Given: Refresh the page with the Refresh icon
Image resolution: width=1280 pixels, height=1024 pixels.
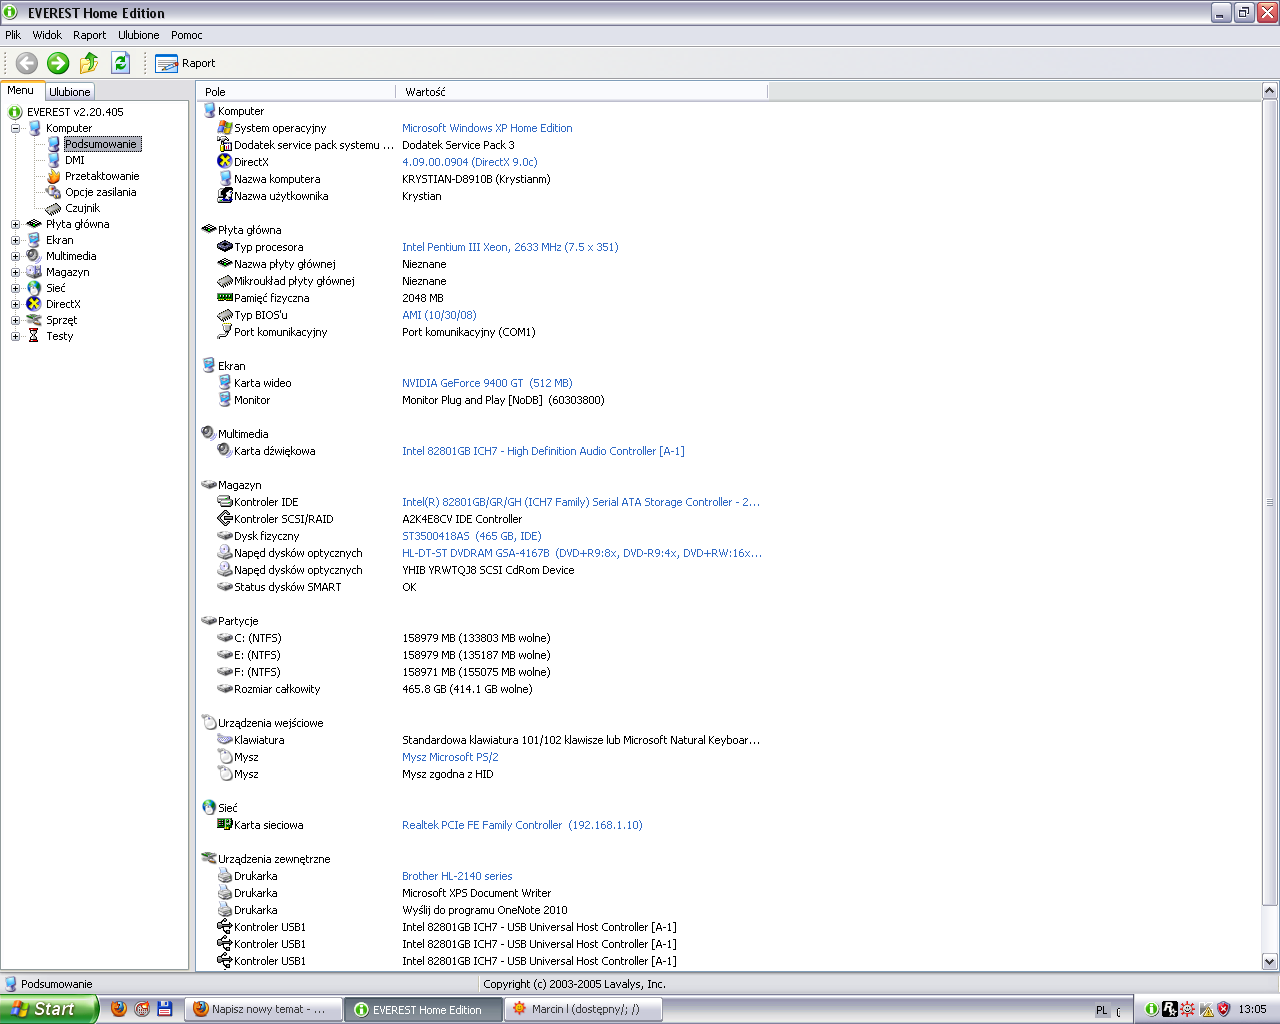Looking at the screenshot, I should (x=121, y=63).
